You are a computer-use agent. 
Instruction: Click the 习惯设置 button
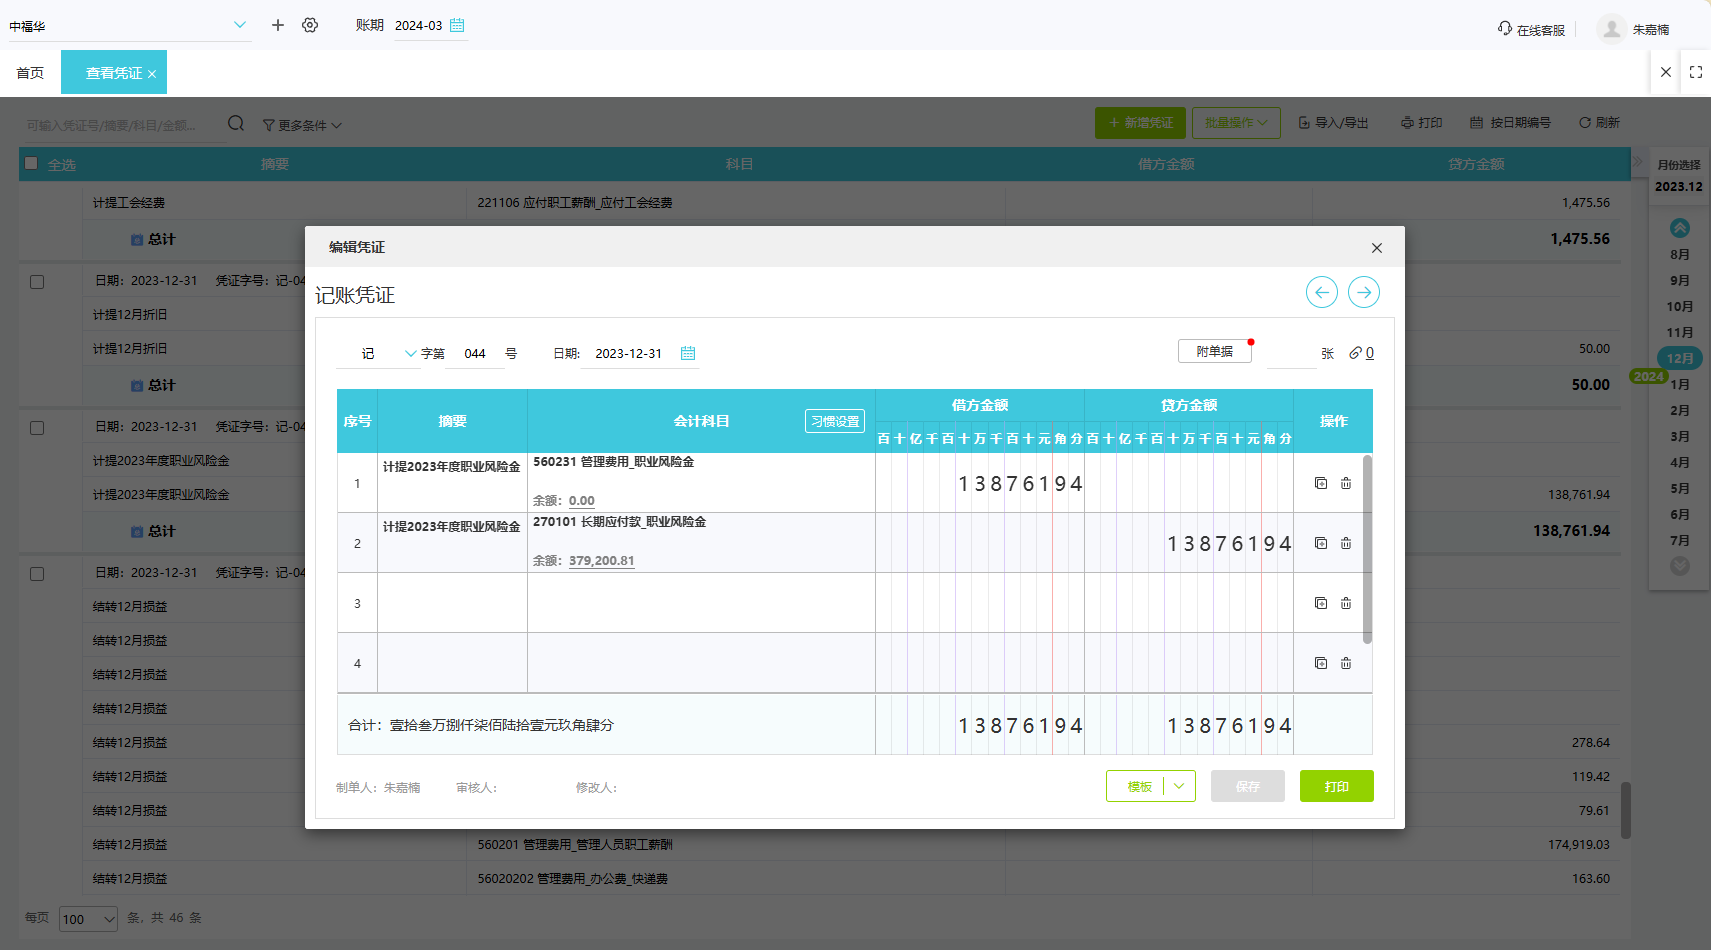click(834, 421)
